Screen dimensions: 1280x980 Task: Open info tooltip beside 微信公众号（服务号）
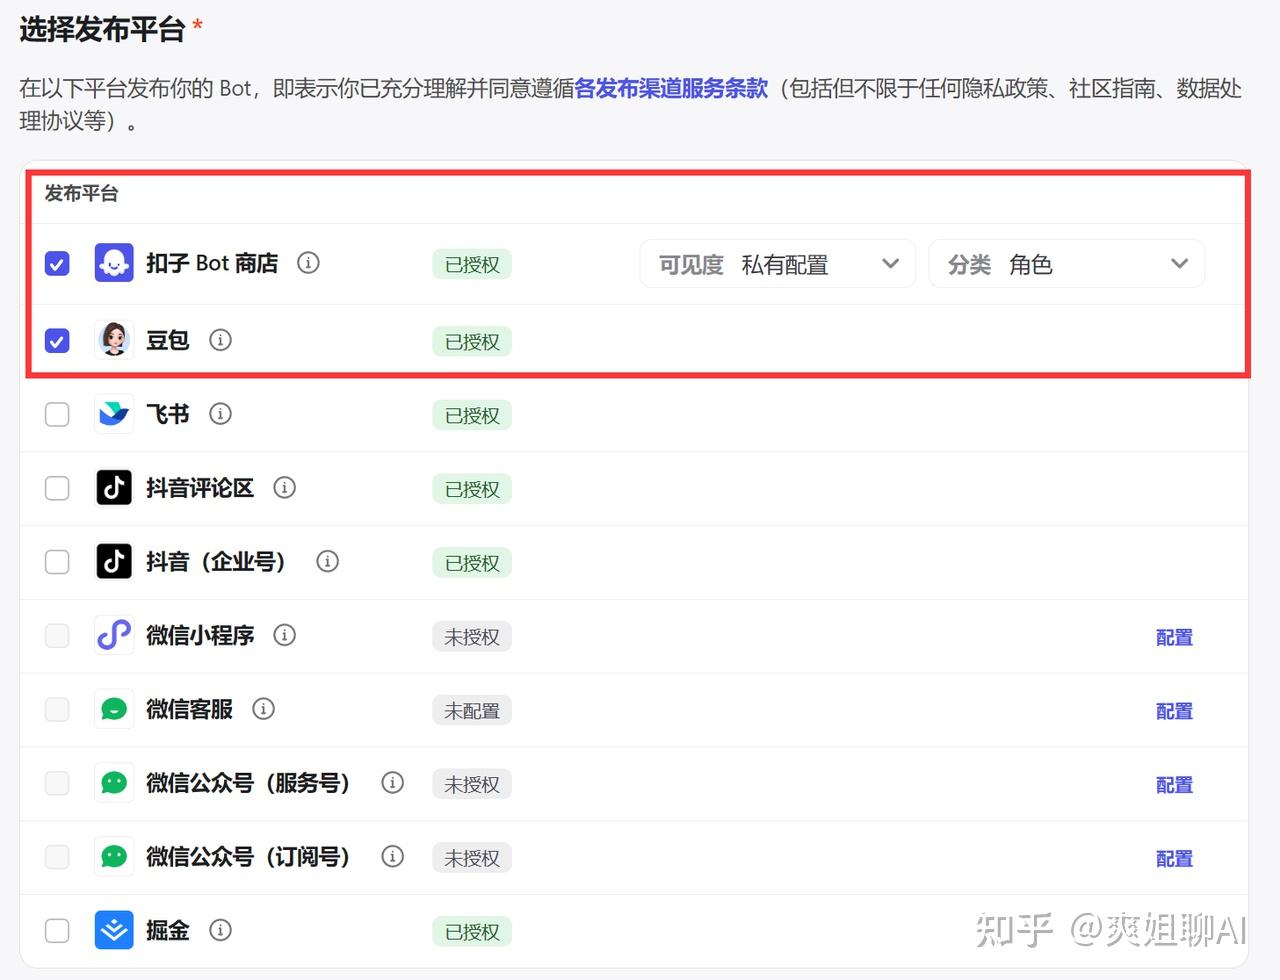point(393,783)
